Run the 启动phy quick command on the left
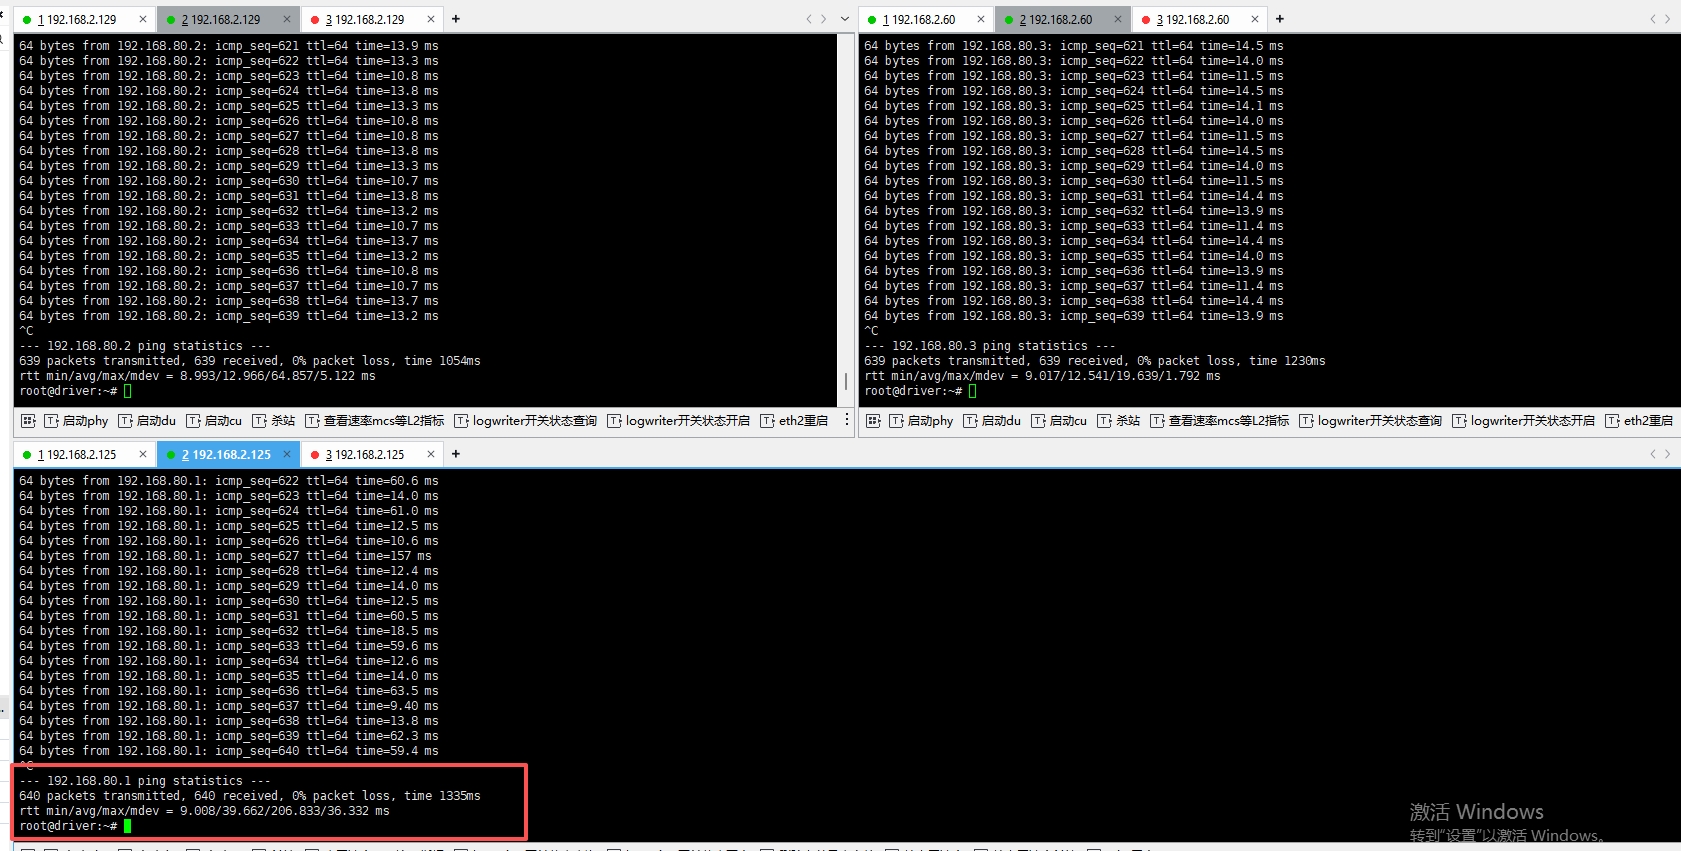Screen dimensions: 1681x851 pyautogui.click(x=76, y=421)
